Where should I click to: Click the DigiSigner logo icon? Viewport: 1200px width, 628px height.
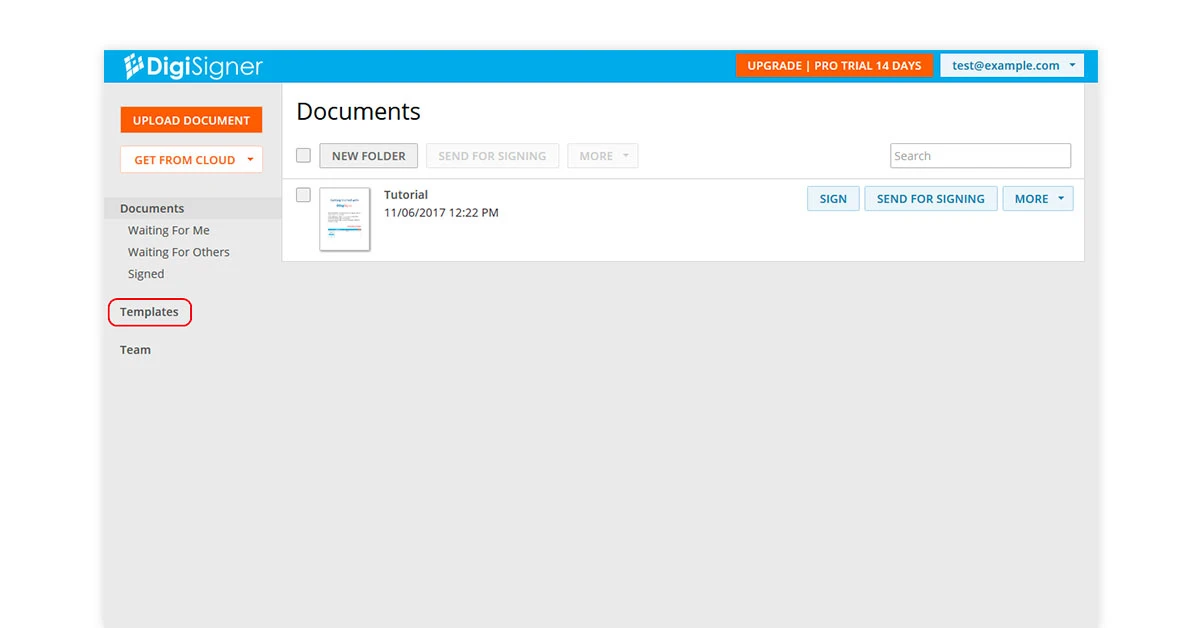(131, 65)
